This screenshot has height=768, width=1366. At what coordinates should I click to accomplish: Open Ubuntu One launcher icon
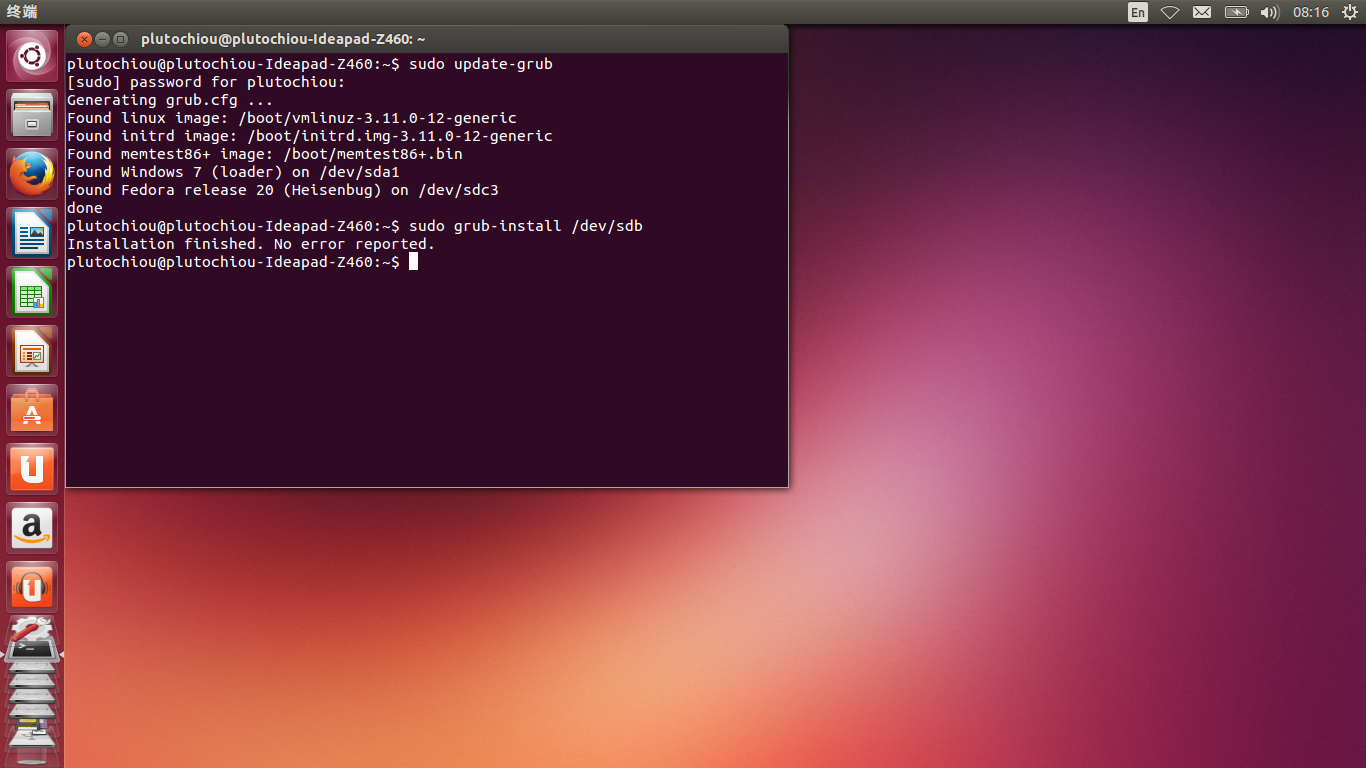tap(32, 469)
